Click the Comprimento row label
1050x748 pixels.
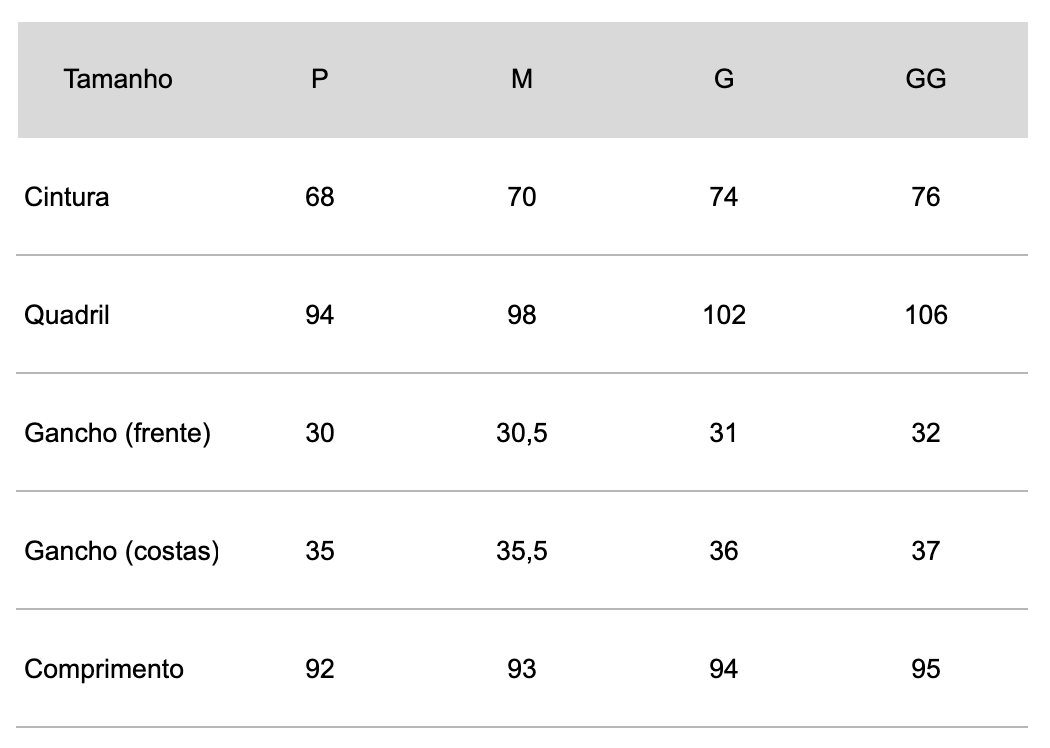104,670
